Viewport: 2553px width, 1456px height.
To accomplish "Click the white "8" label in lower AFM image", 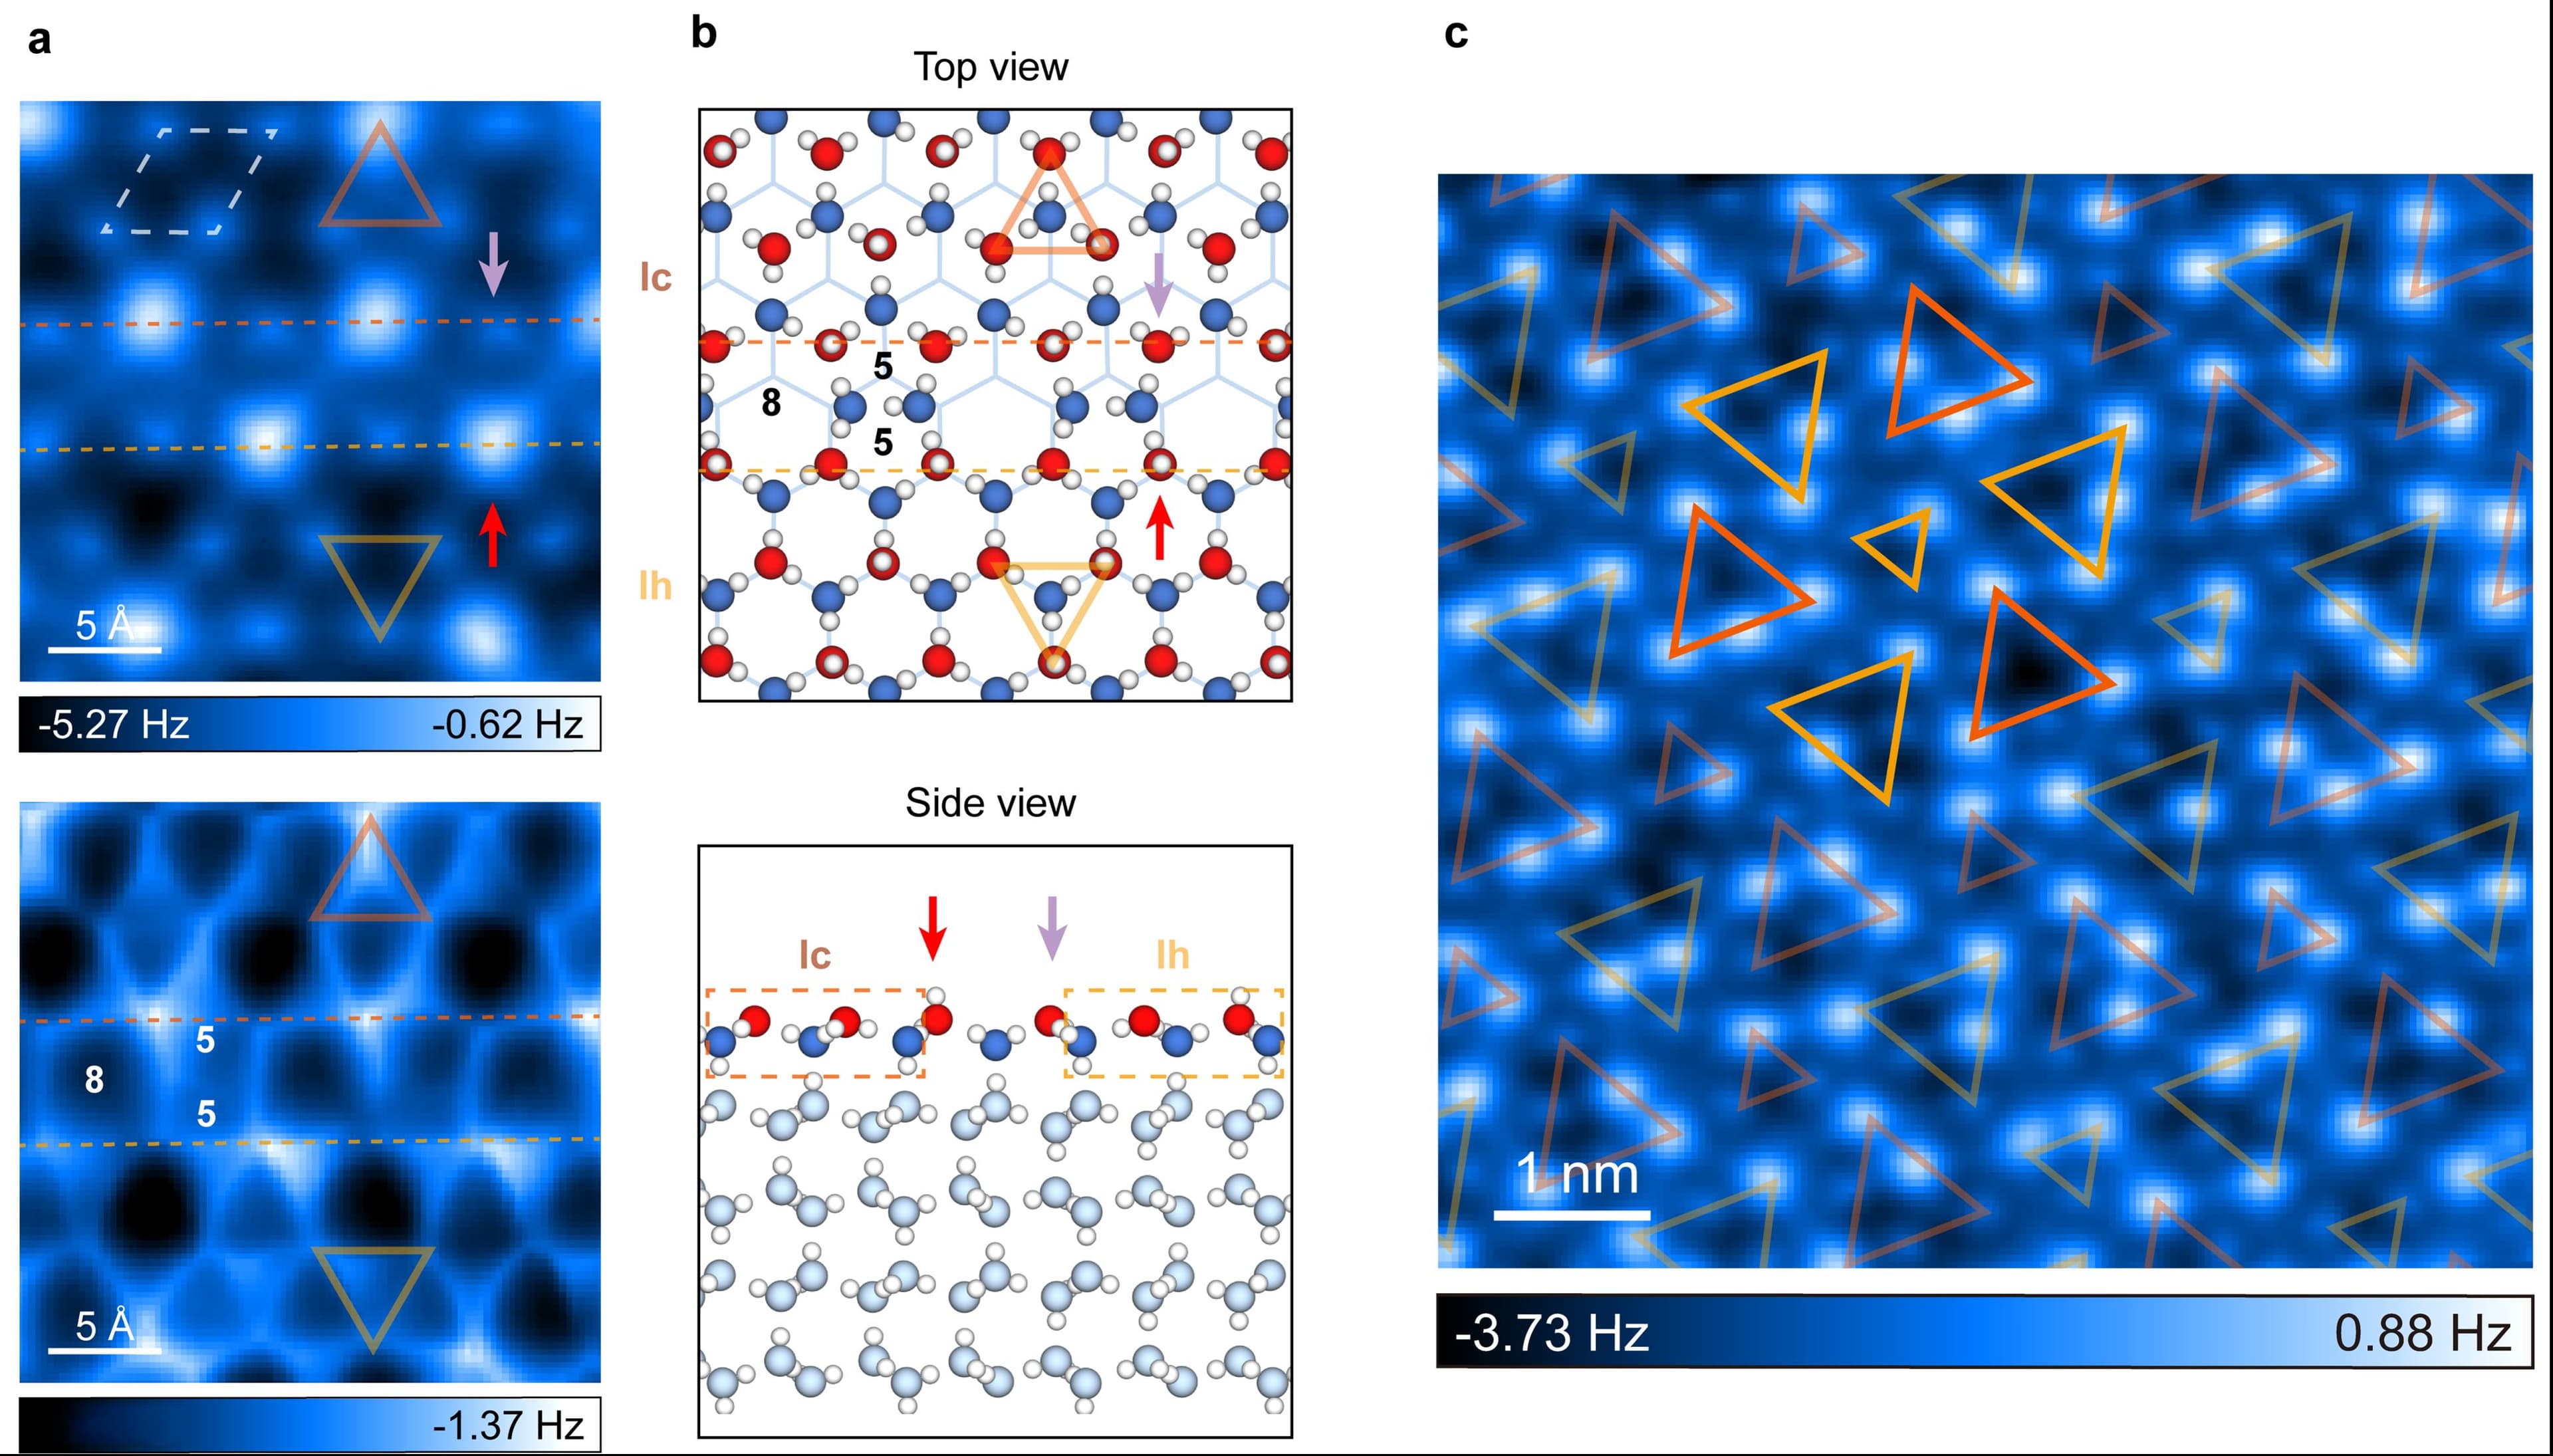I will [x=94, y=1080].
